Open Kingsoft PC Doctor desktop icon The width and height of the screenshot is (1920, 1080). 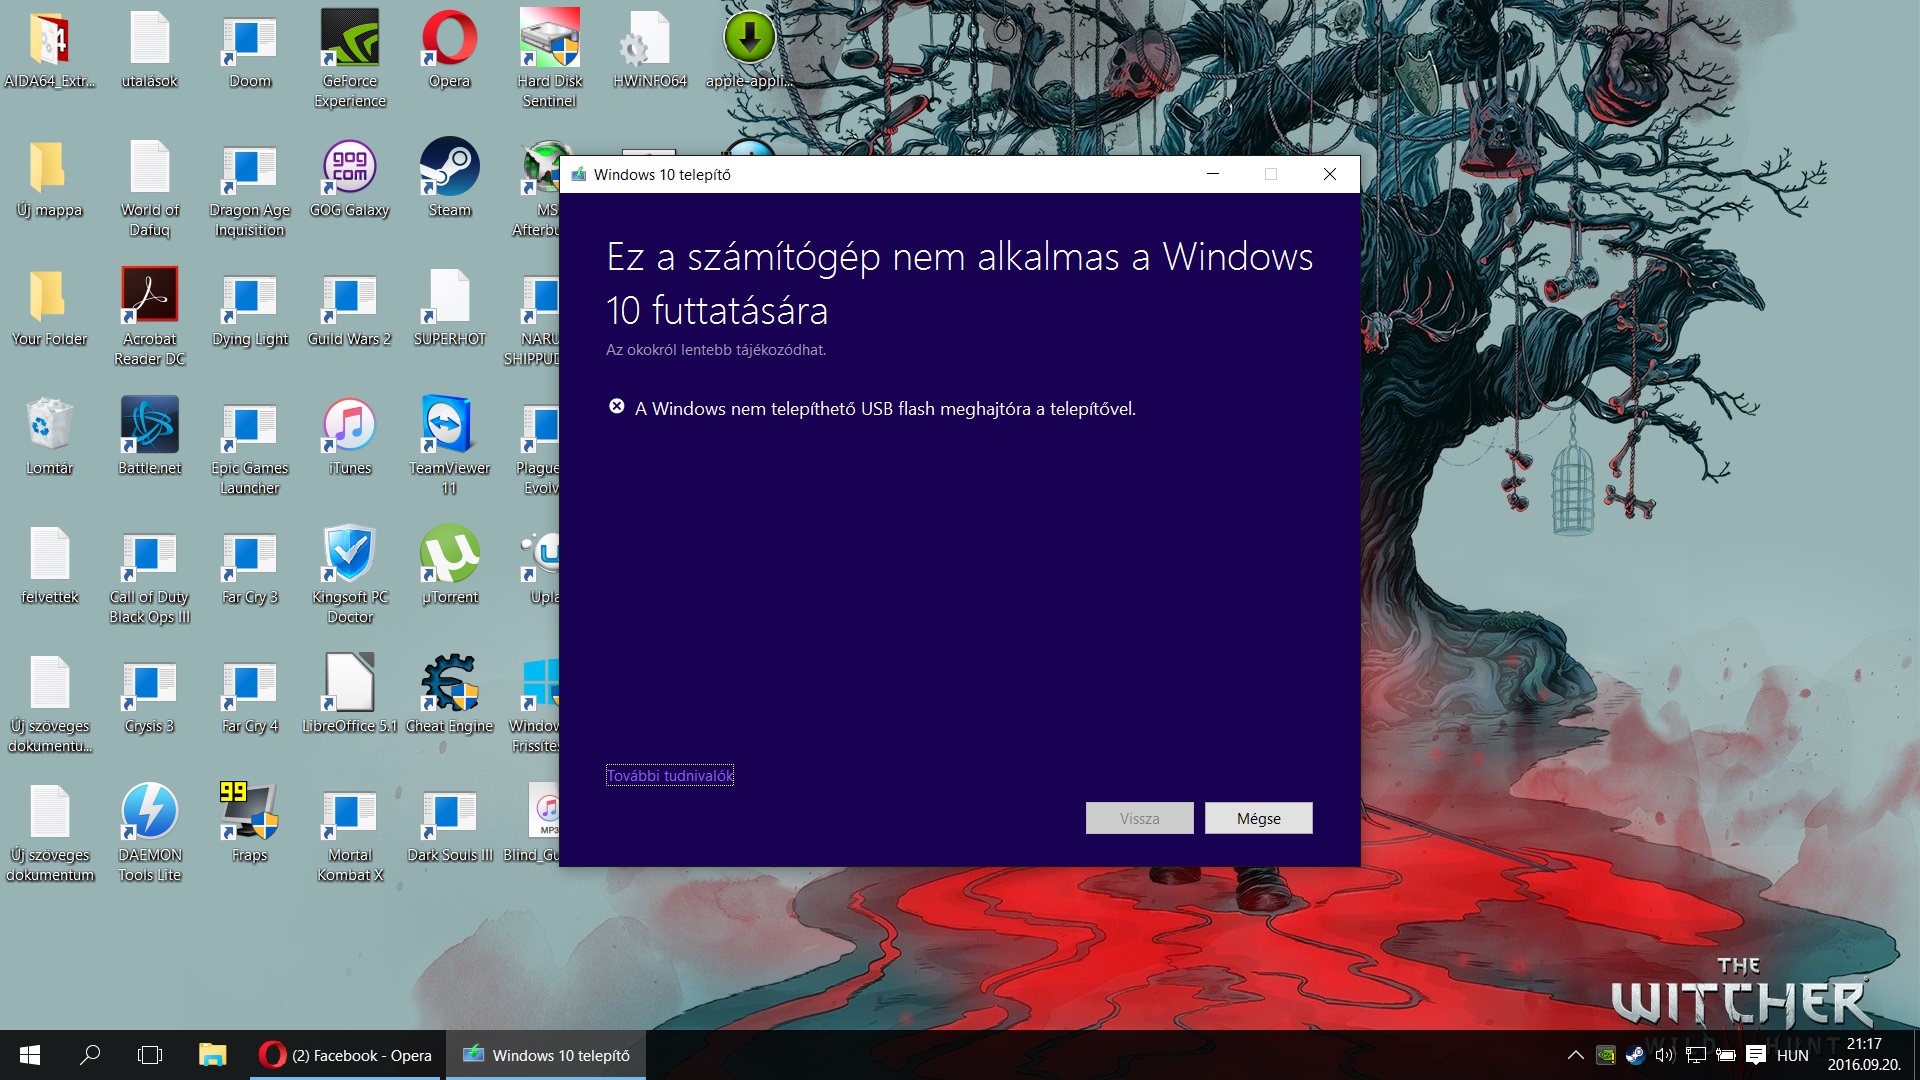(x=350, y=574)
